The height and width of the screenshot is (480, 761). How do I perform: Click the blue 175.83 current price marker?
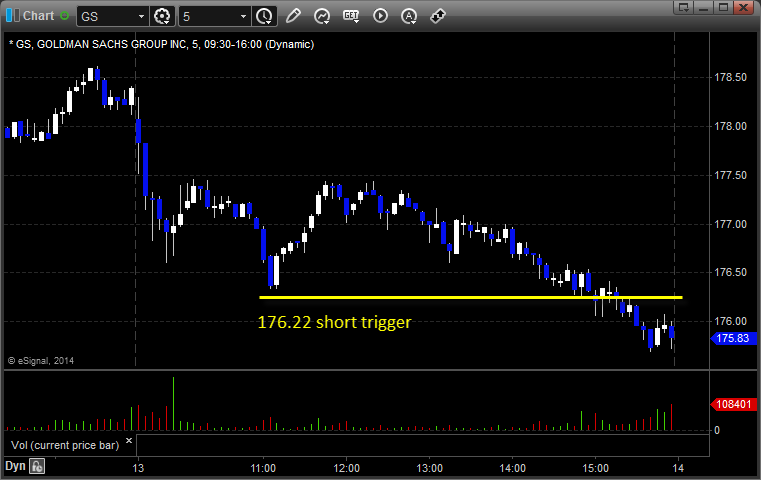(733, 338)
